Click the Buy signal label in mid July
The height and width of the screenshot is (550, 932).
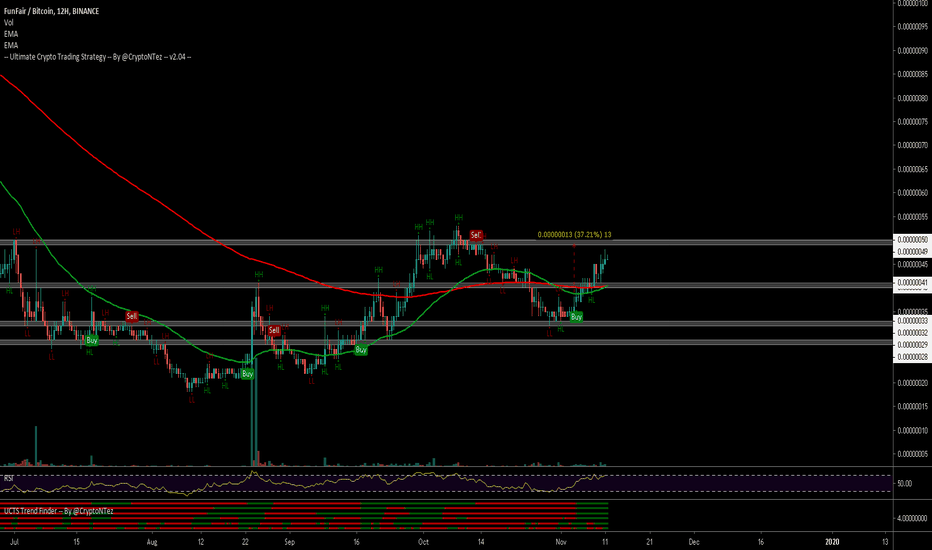pos(92,341)
